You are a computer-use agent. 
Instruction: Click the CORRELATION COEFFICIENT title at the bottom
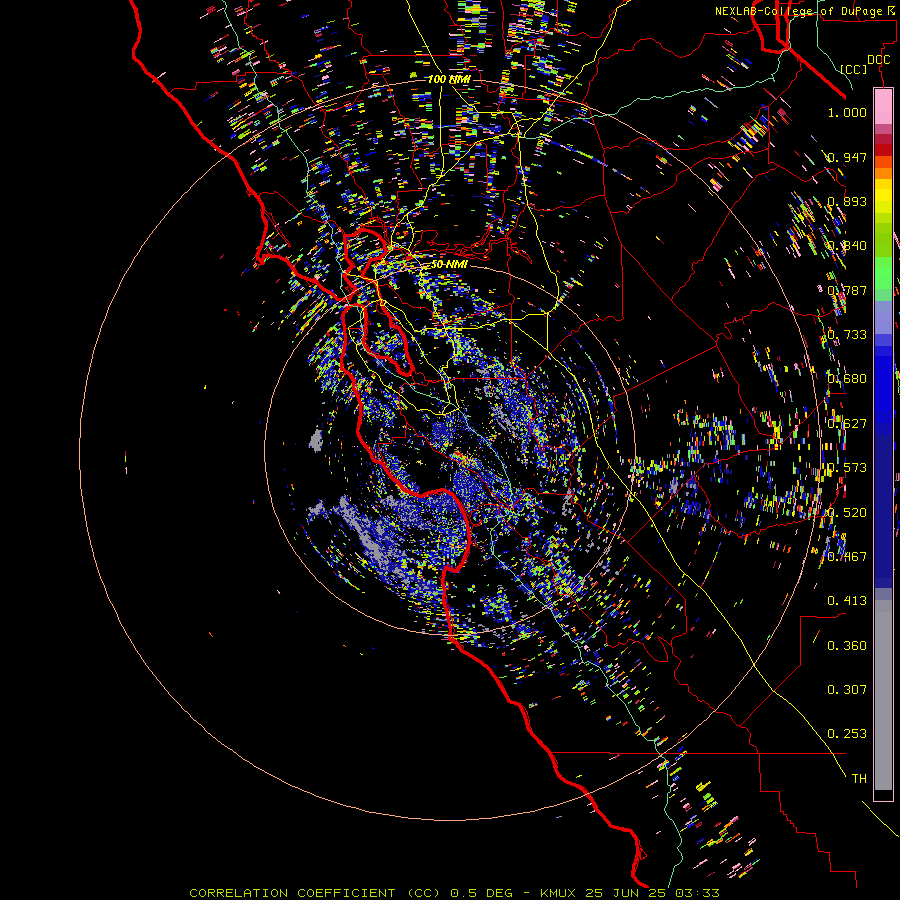click(292, 893)
